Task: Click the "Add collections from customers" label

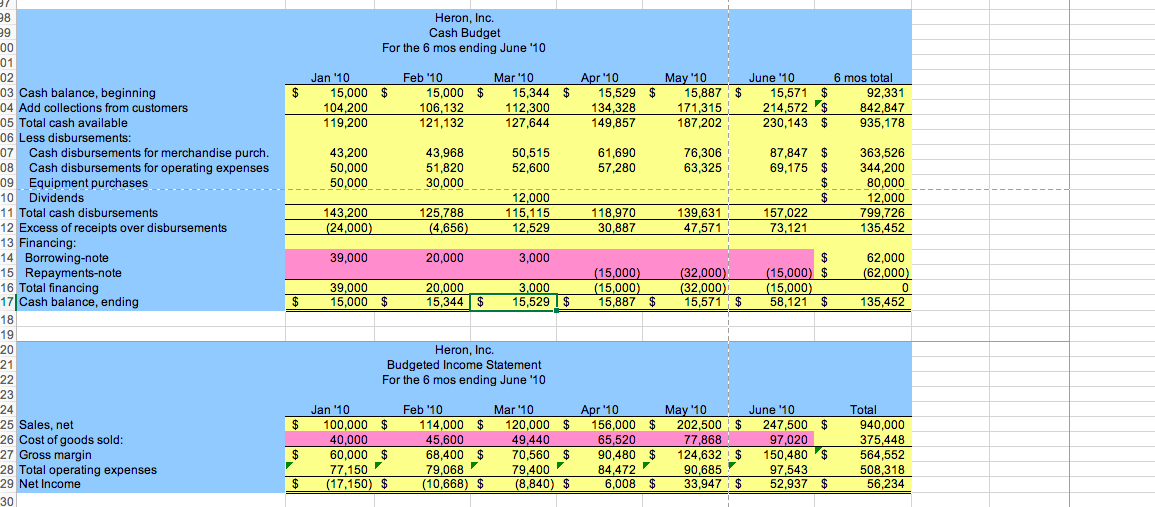Action: pos(103,108)
